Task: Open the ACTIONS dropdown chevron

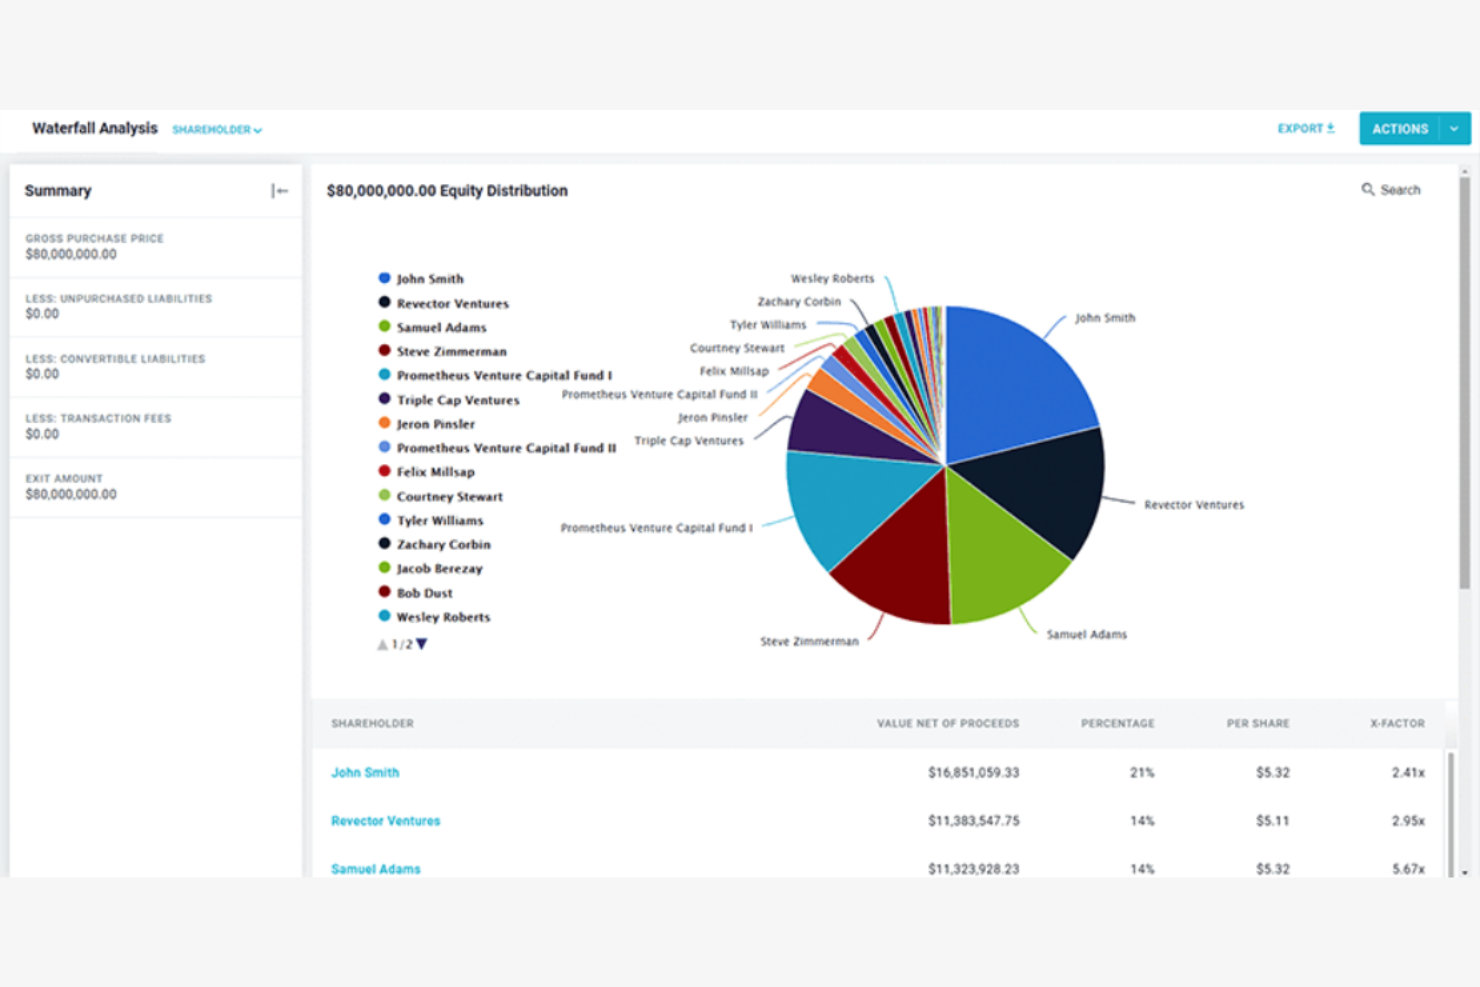Action: click(1454, 128)
